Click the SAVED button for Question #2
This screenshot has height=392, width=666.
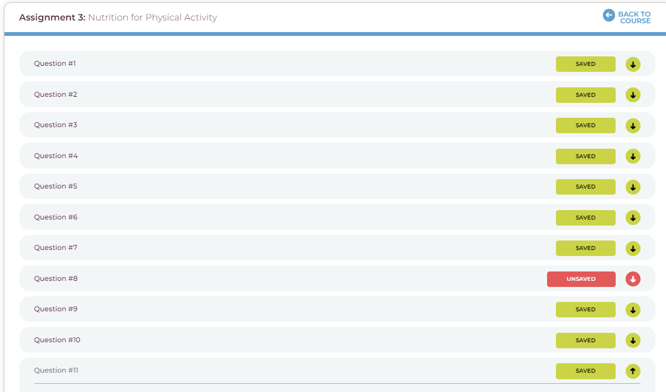pos(585,95)
